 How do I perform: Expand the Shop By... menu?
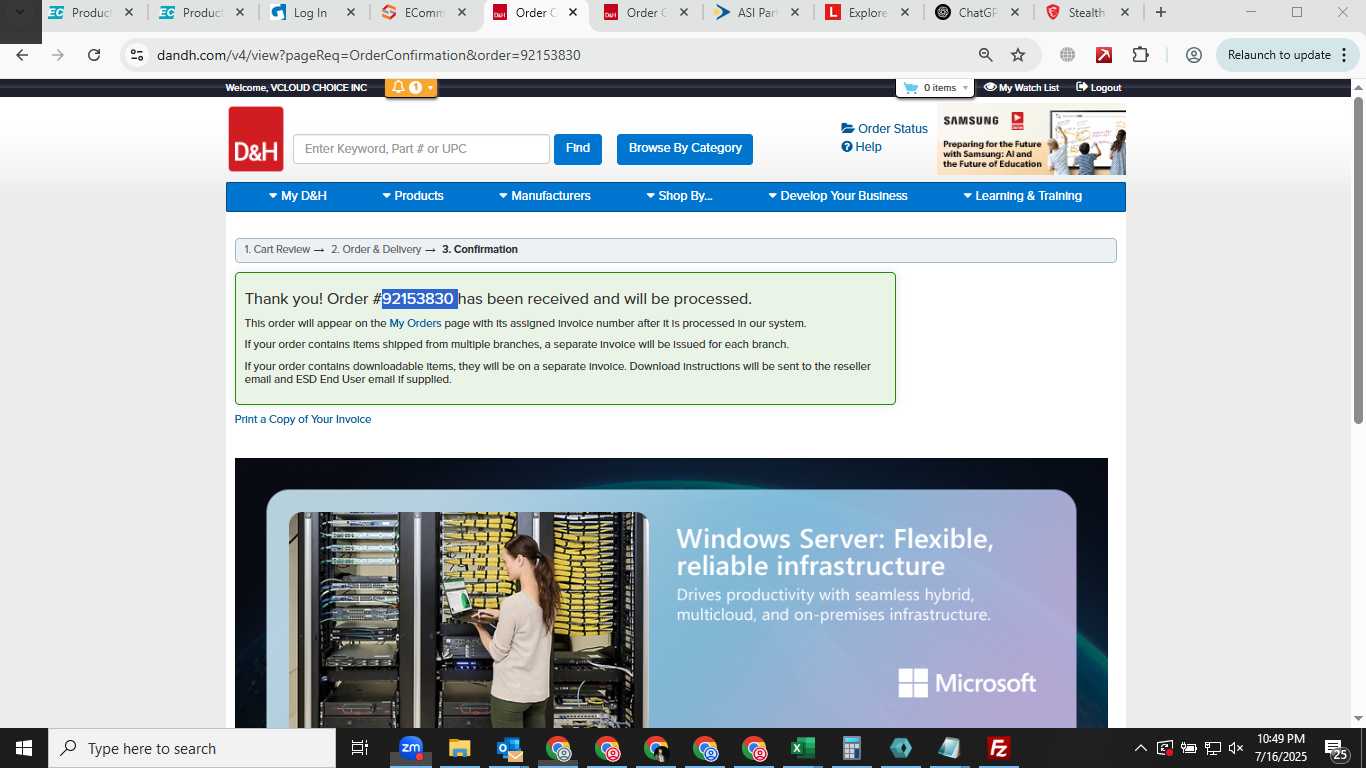coord(679,196)
